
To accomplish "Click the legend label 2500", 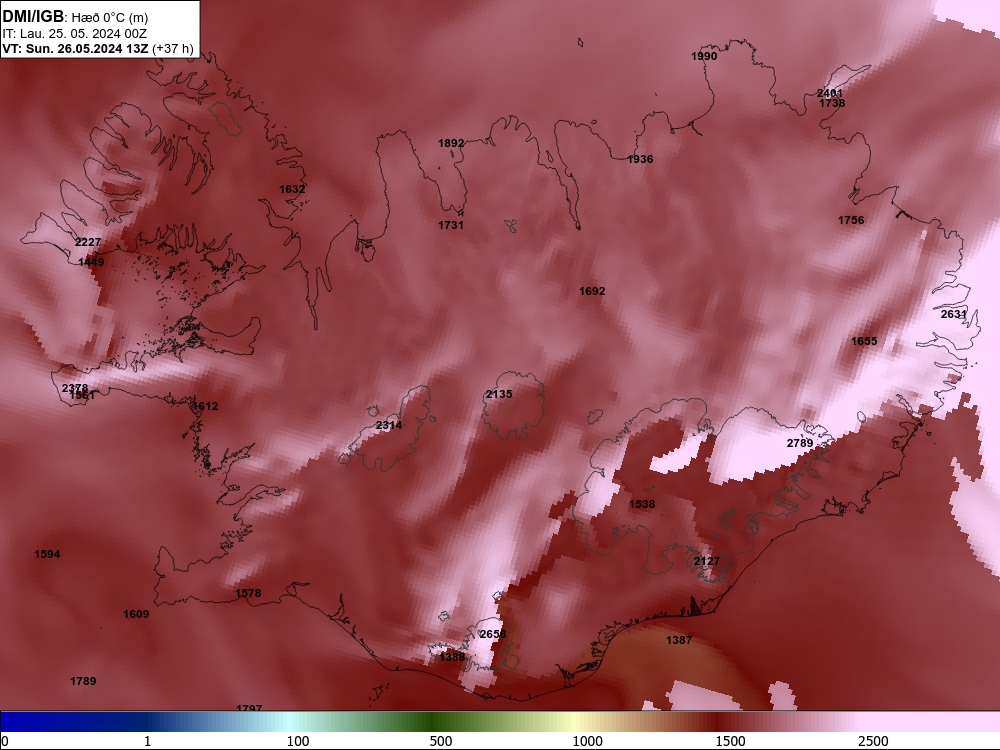I will pos(873,741).
